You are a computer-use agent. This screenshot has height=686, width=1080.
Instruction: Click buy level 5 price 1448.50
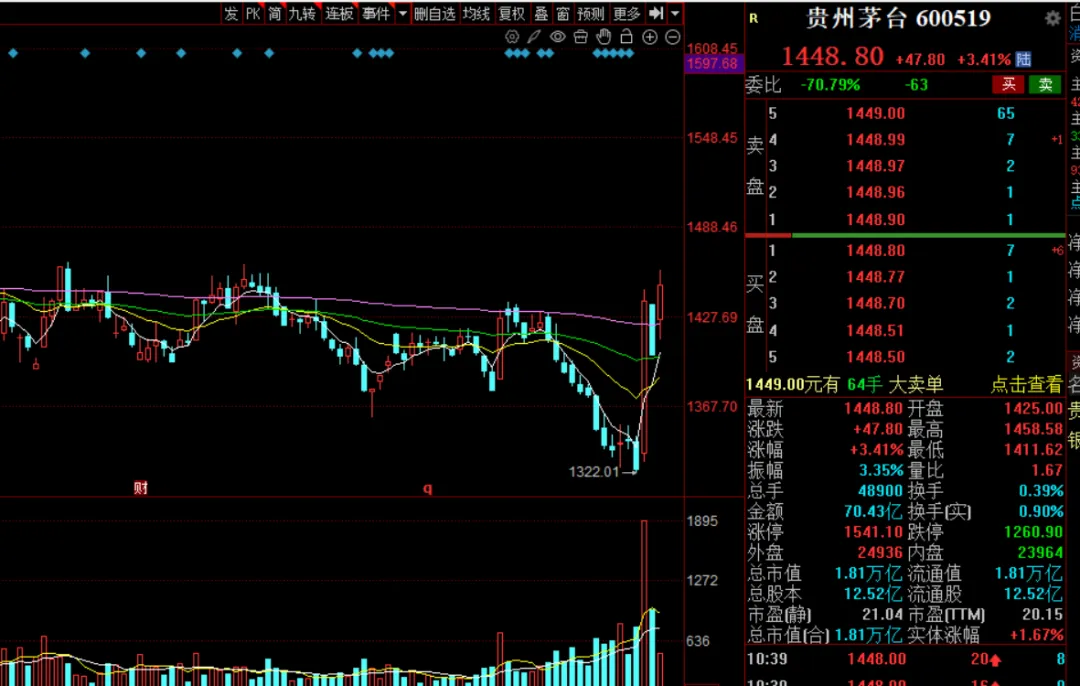875,357
